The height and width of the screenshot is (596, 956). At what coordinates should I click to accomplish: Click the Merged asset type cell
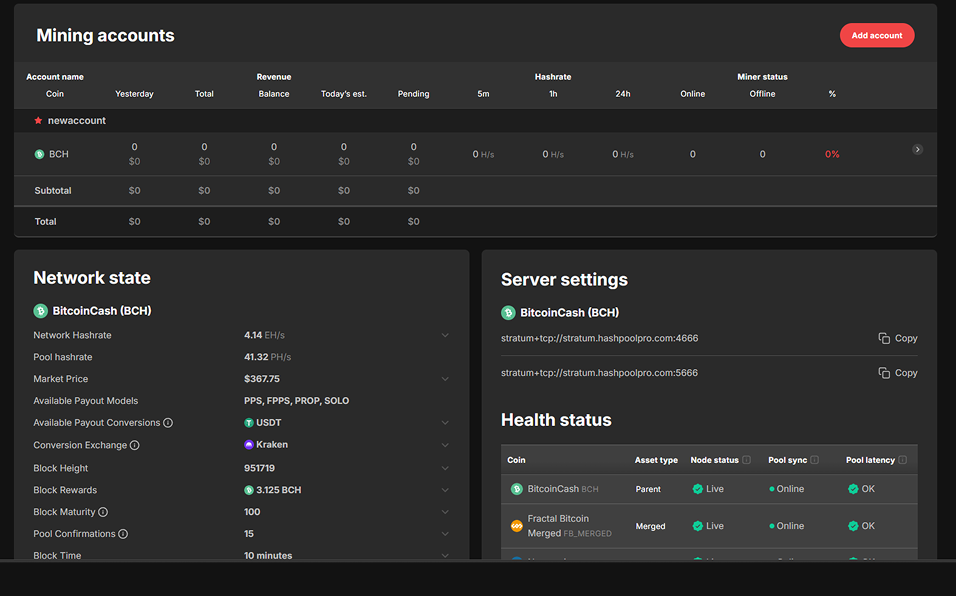tap(651, 526)
